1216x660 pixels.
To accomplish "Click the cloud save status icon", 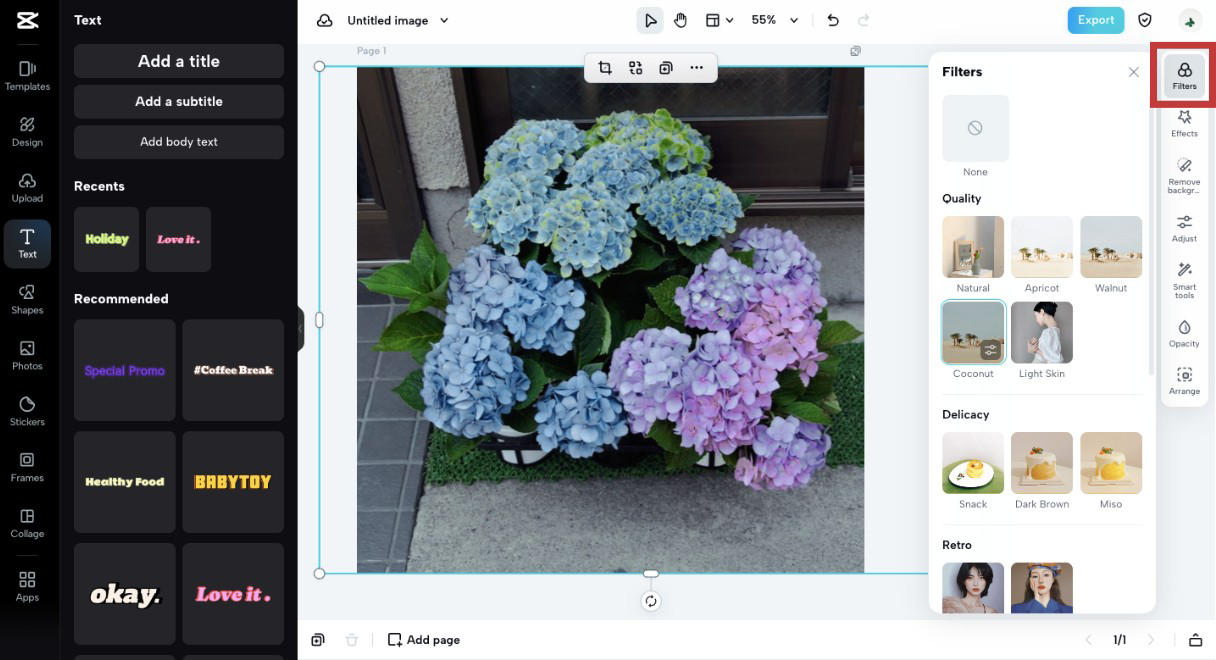I will click(324, 20).
